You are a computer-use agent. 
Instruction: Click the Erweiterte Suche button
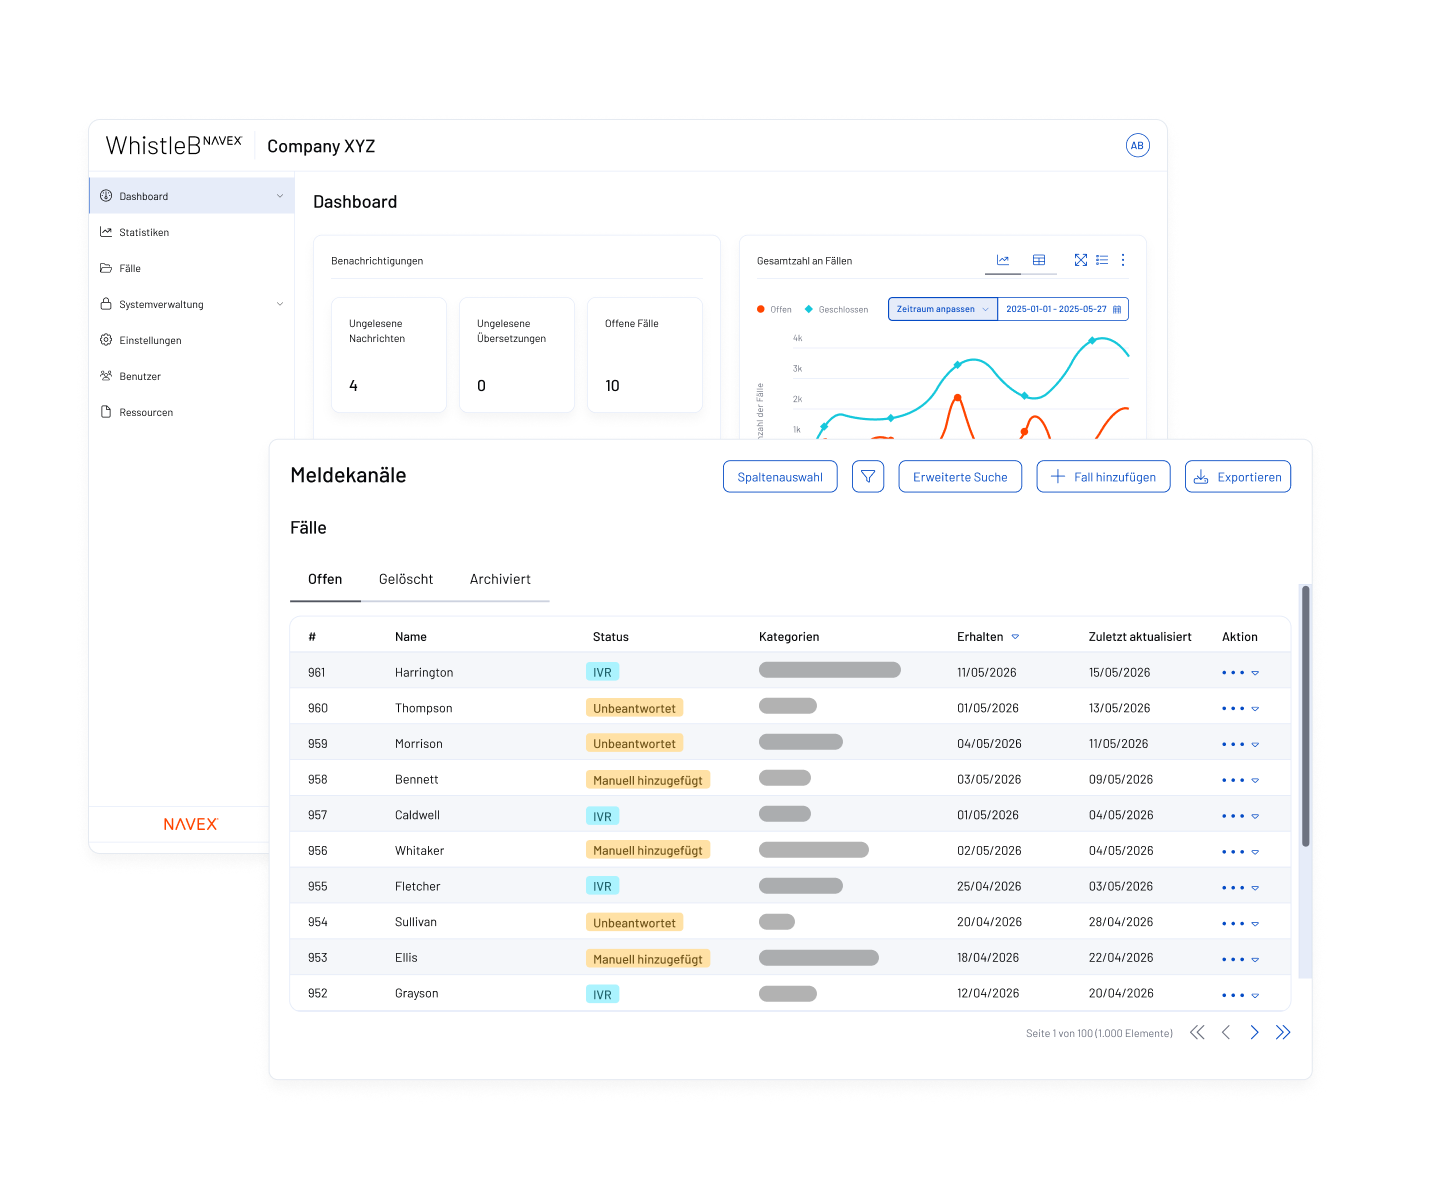tap(960, 477)
